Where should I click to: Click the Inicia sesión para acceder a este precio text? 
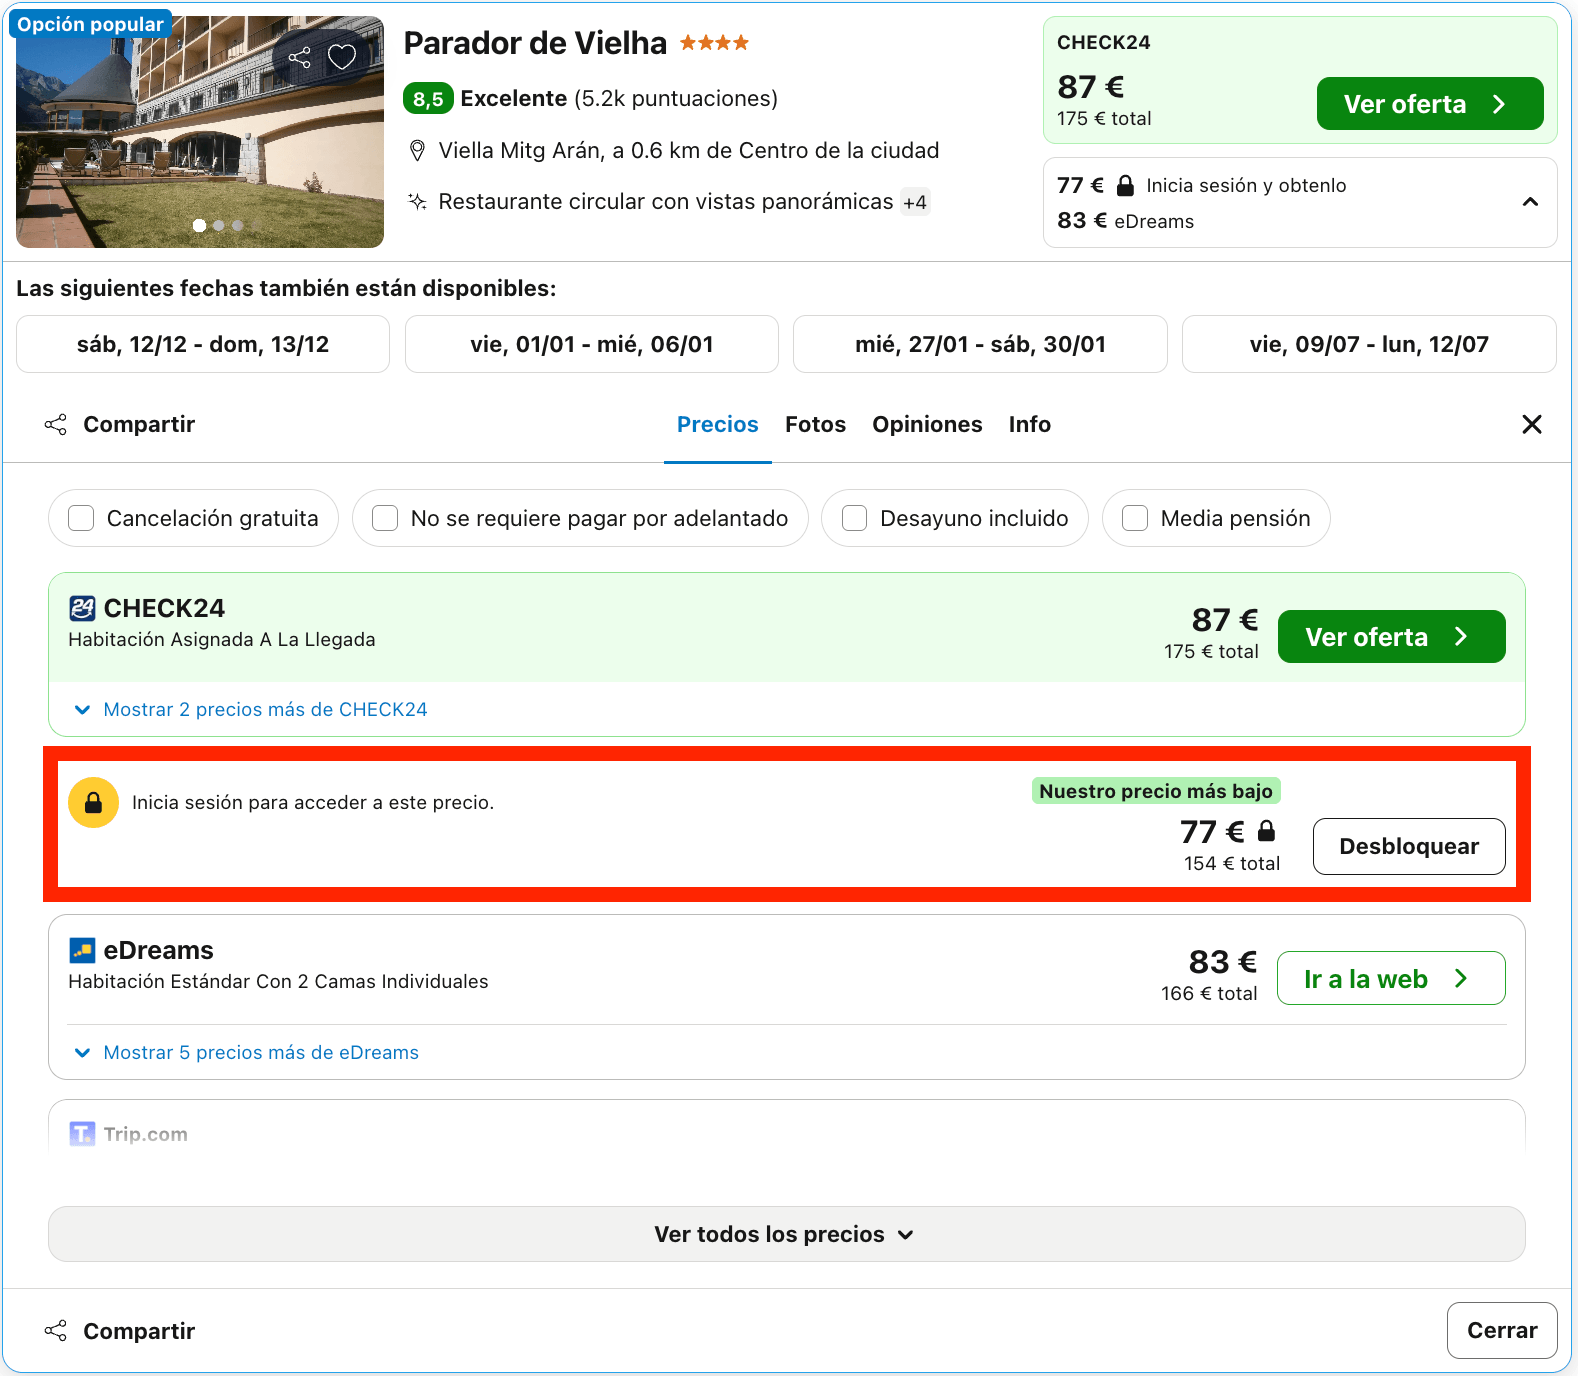point(313,803)
